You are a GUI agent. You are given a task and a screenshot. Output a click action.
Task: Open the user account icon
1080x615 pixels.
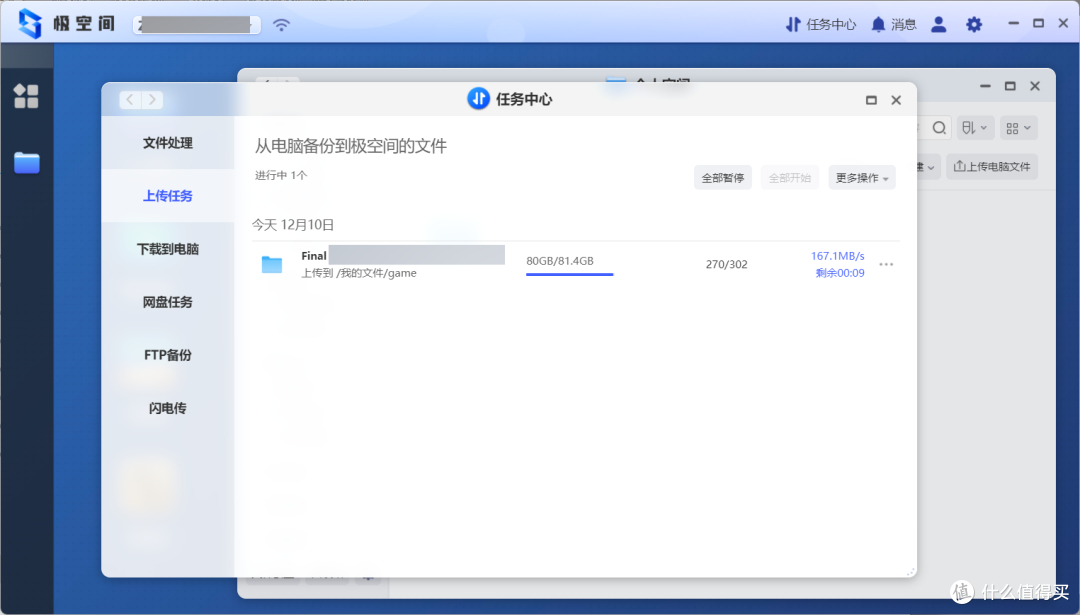(x=938, y=25)
